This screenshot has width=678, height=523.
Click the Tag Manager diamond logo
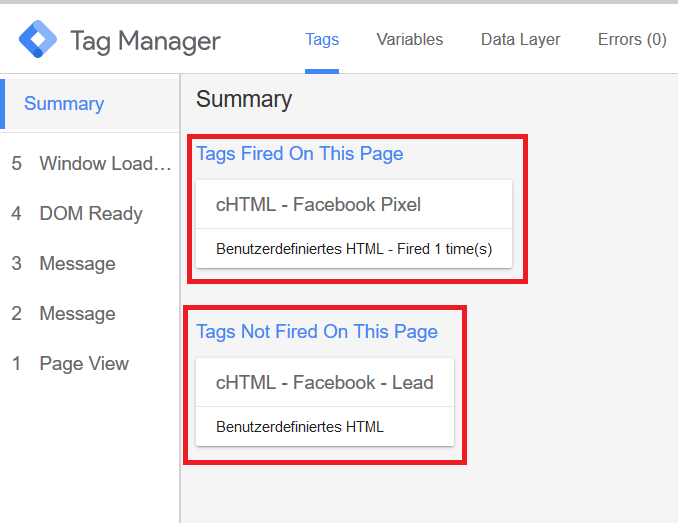pos(38,39)
